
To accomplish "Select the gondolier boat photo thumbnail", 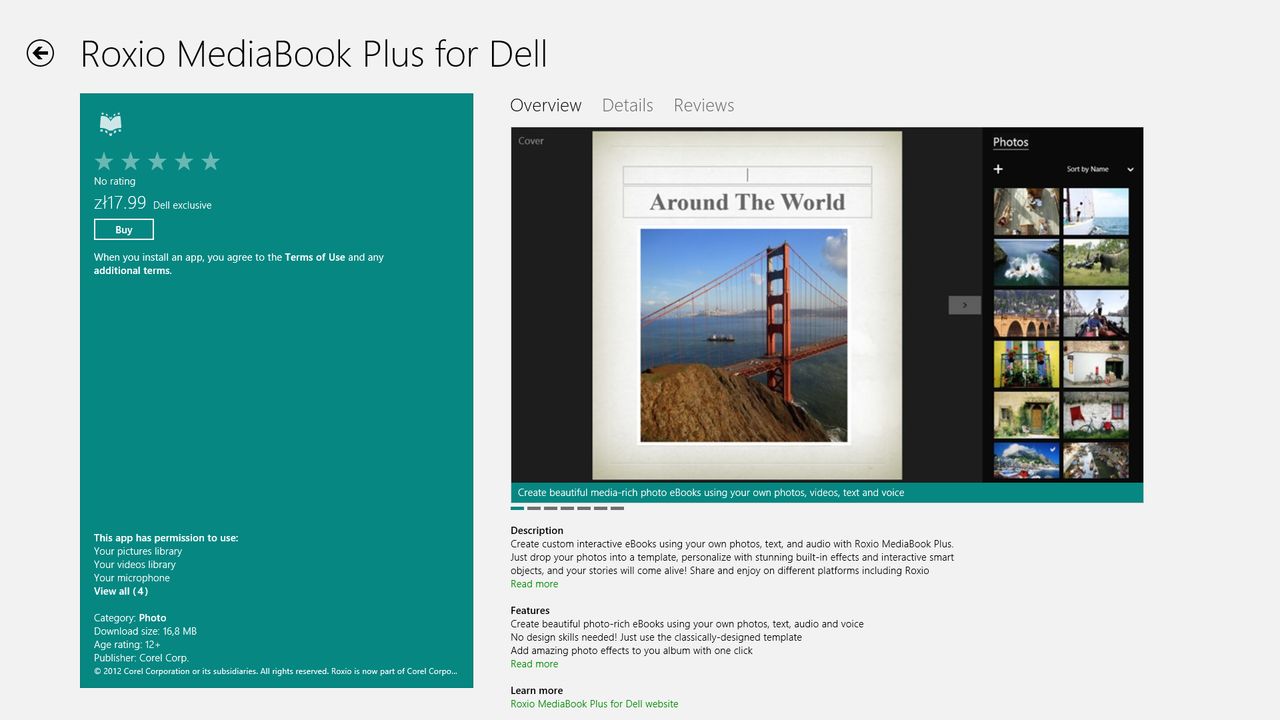I will (1096, 314).
